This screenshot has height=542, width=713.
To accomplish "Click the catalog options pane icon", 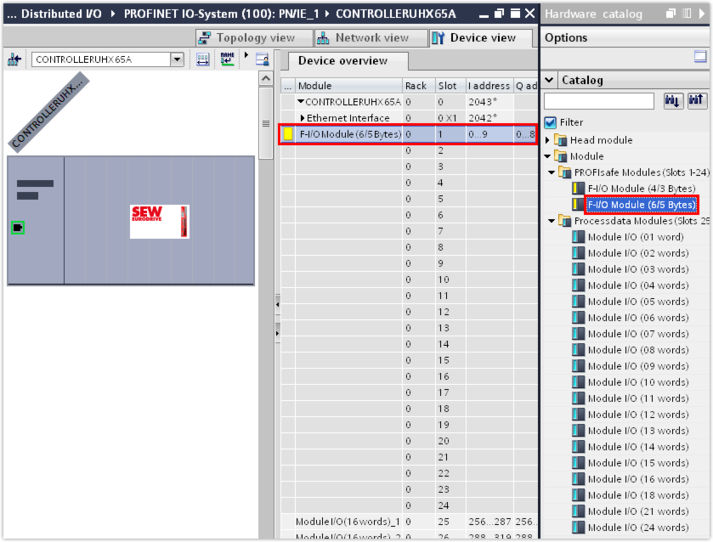I will pos(700,58).
